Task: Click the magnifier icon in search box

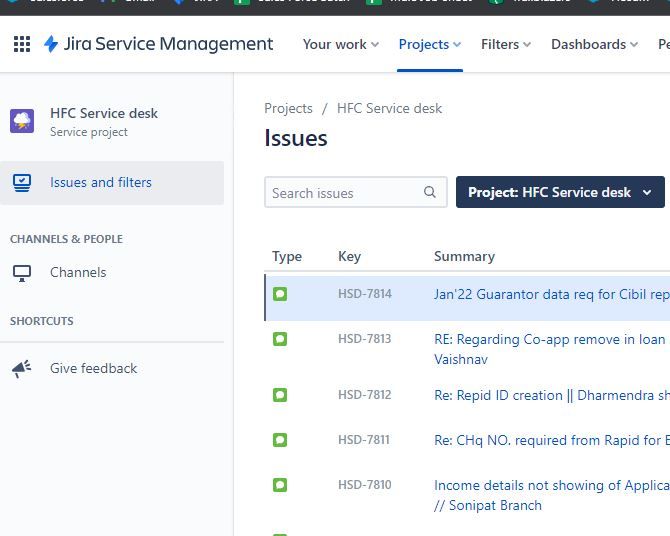Action: tap(430, 193)
